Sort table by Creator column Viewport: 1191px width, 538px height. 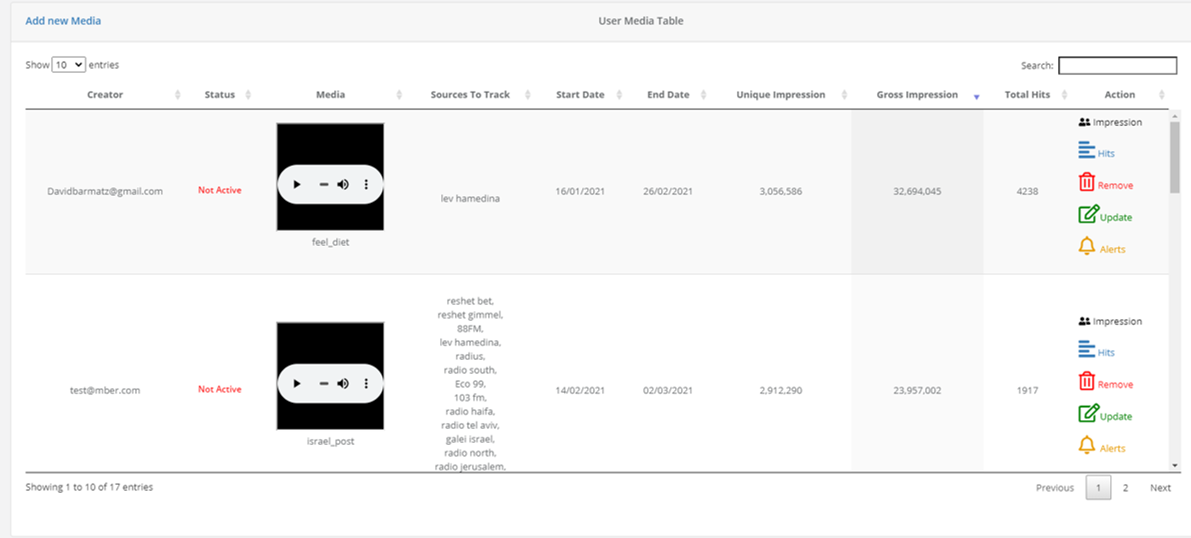105,95
